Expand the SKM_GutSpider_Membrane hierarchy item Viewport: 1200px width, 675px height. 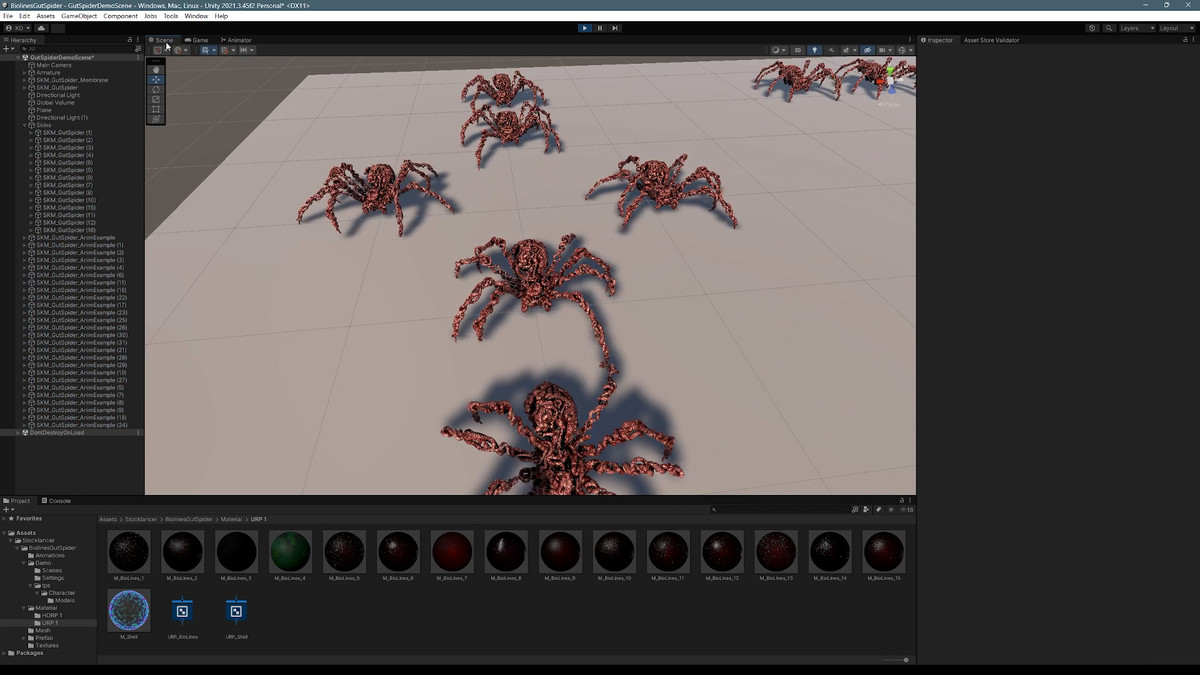[x=25, y=80]
